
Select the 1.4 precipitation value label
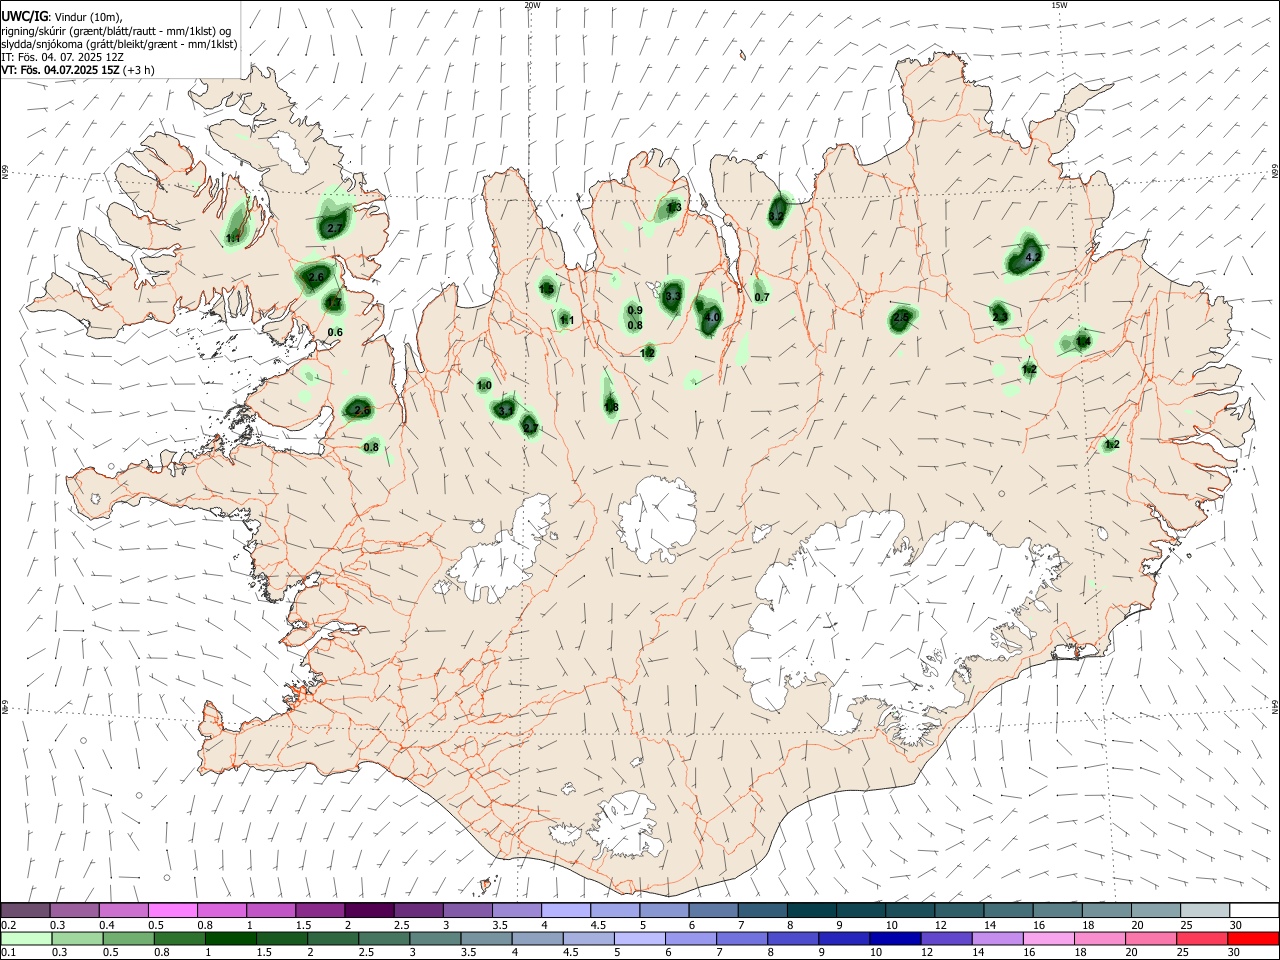1083,342
